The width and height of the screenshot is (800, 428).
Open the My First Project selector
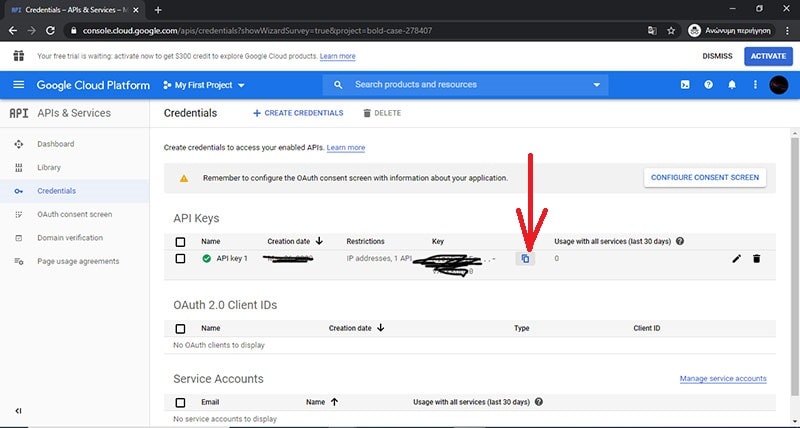(x=203, y=85)
